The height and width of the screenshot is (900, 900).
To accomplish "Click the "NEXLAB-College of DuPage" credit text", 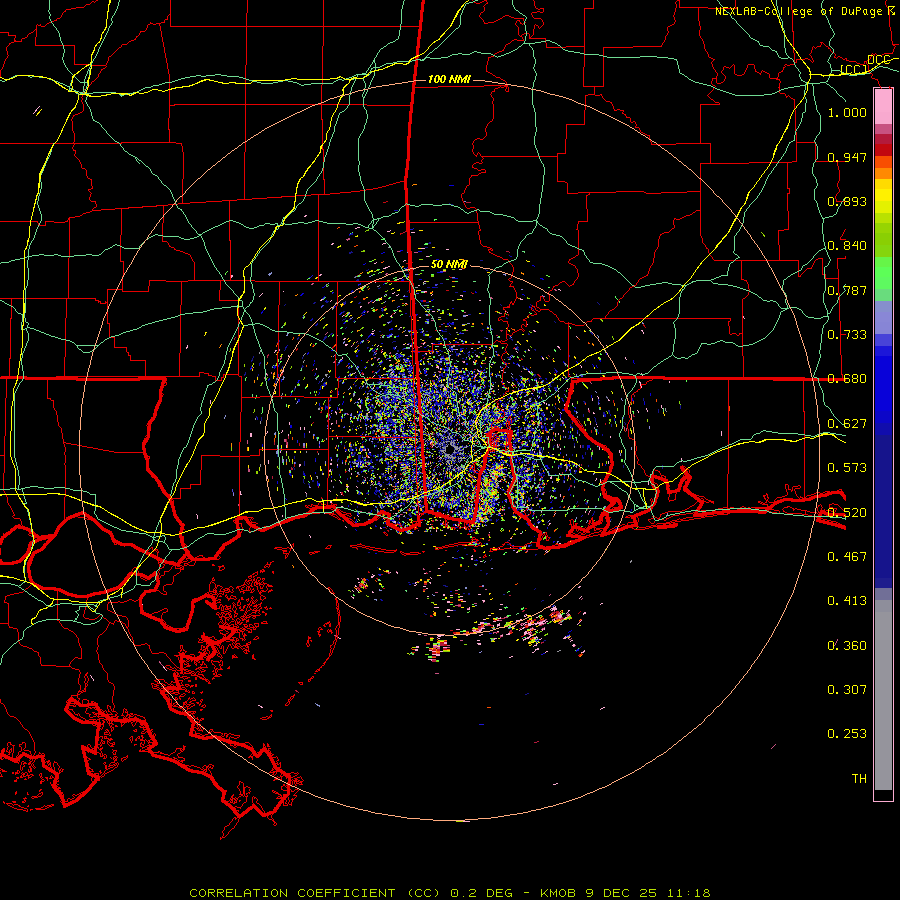I will 798,11.
